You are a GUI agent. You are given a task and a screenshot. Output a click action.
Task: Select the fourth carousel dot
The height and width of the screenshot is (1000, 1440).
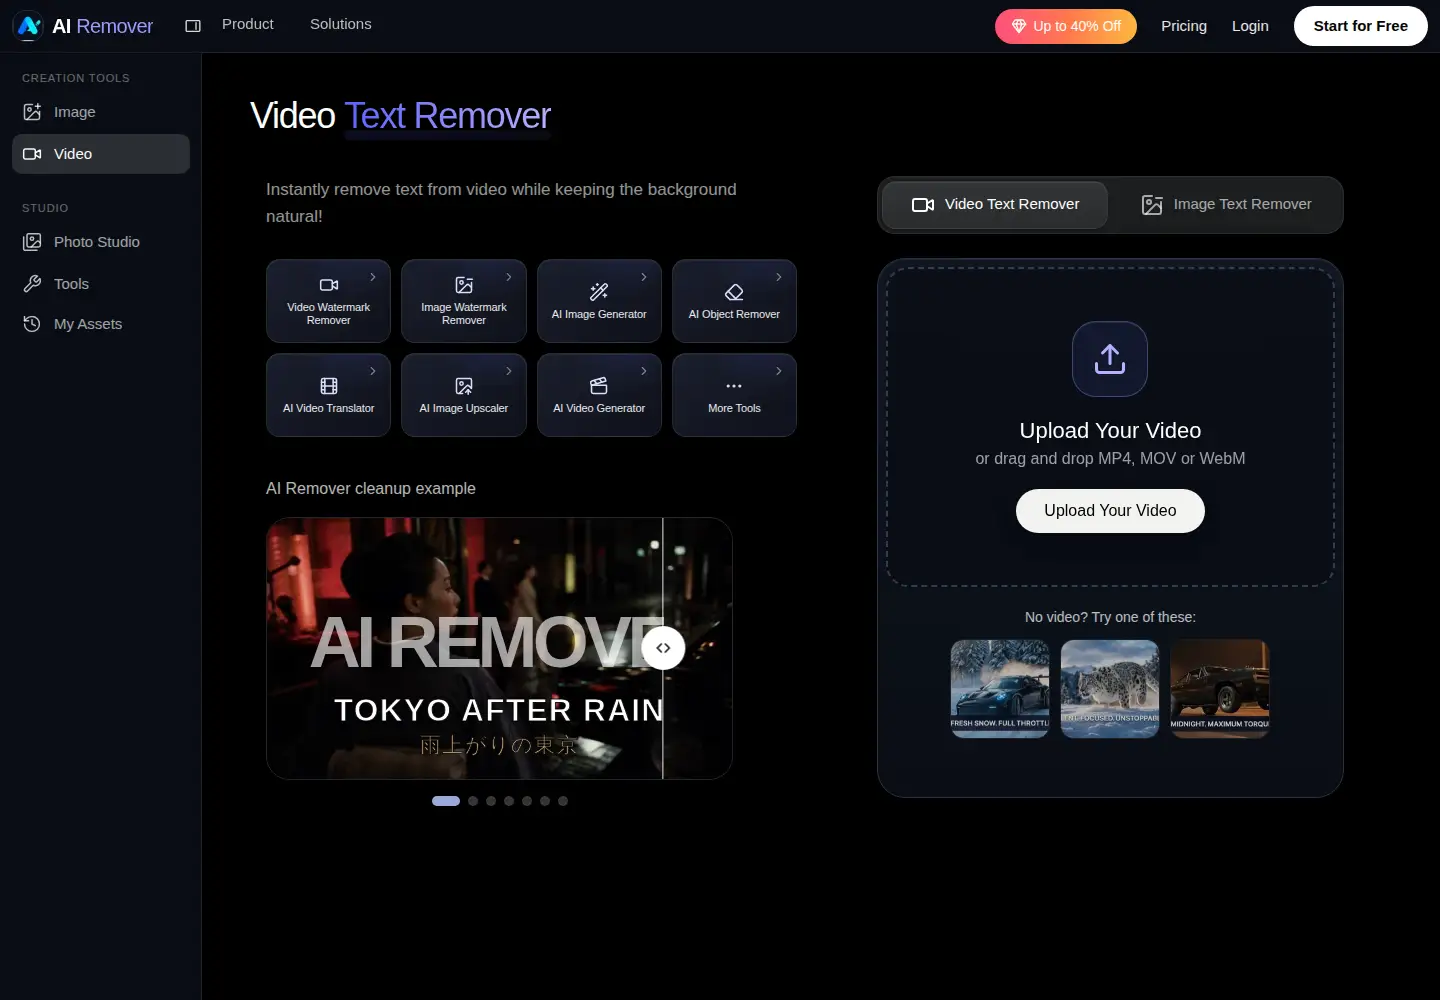pyautogui.click(x=509, y=801)
